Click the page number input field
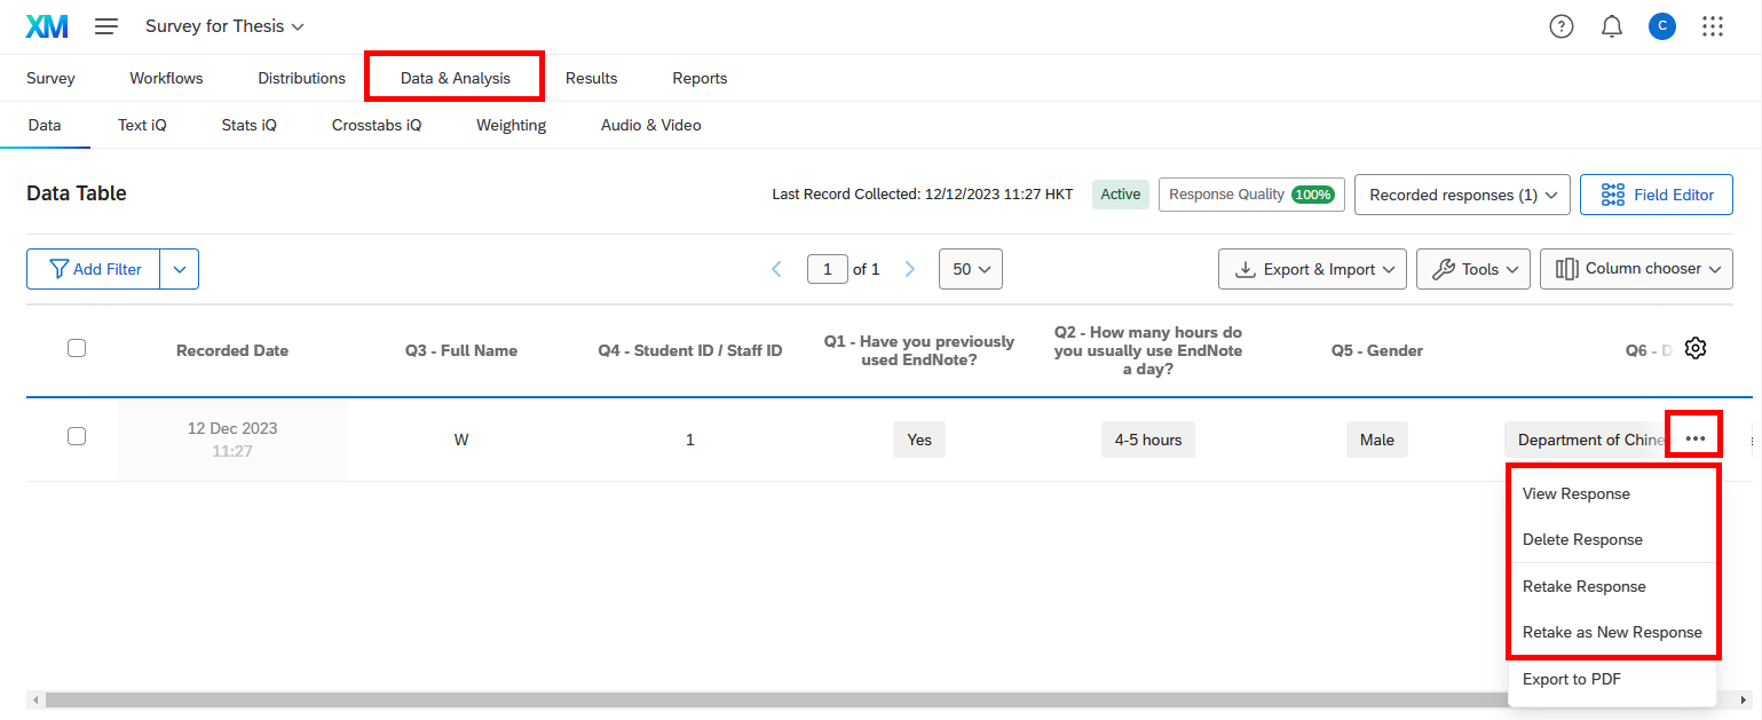Screen dimensions: 1762x720 tap(827, 269)
